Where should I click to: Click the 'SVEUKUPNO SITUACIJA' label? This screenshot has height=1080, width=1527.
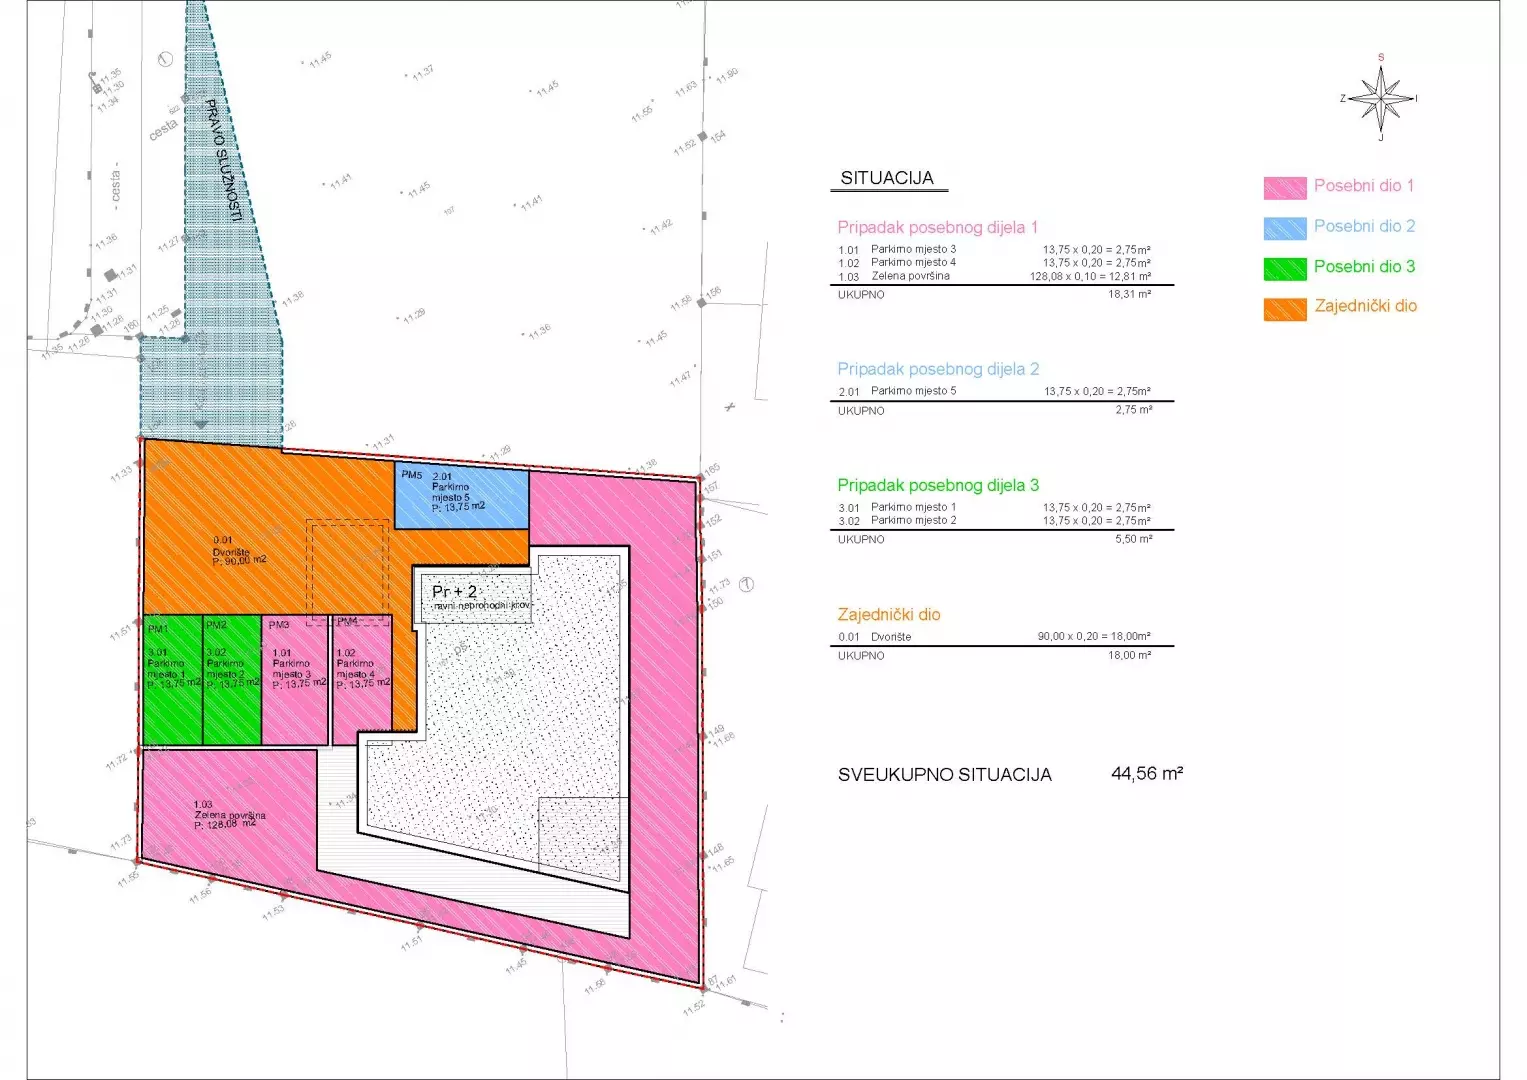click(945, 775)
